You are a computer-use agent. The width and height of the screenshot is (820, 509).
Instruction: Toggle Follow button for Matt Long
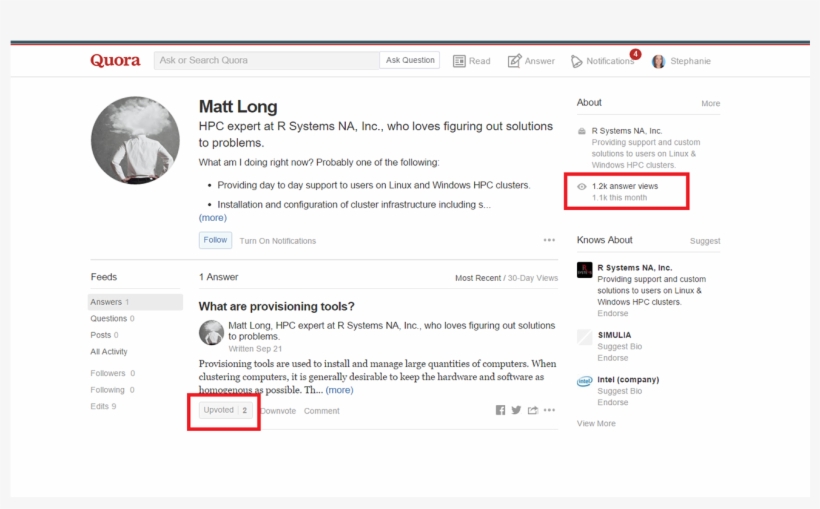[215, 240]
